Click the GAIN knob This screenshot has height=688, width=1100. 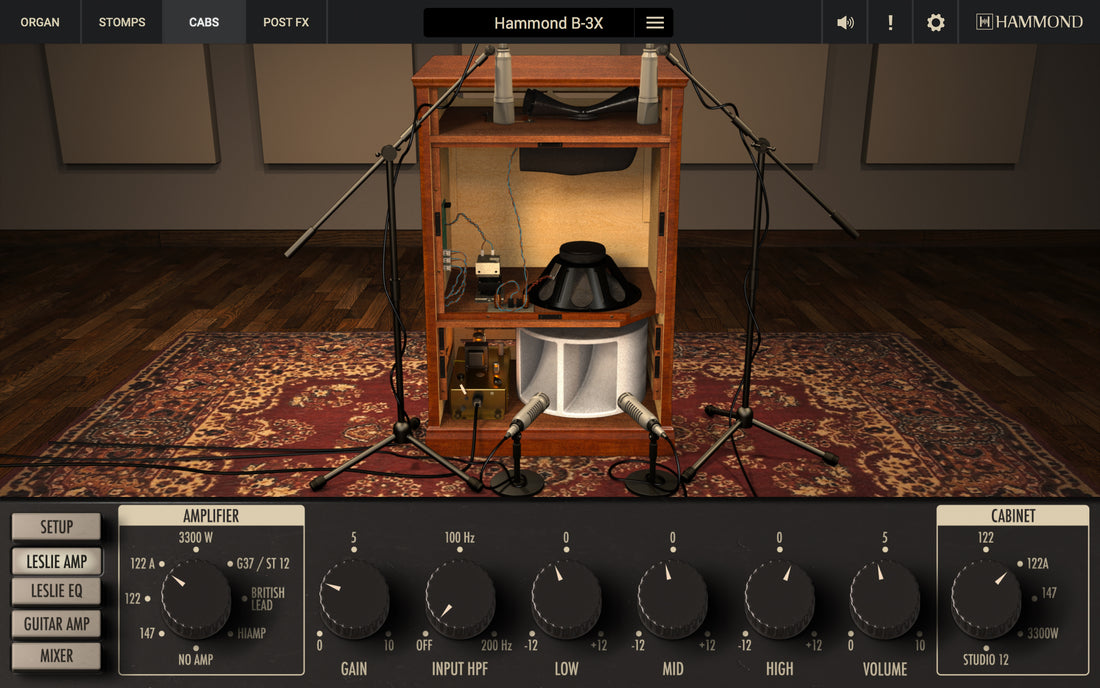[x=354, y=598]
